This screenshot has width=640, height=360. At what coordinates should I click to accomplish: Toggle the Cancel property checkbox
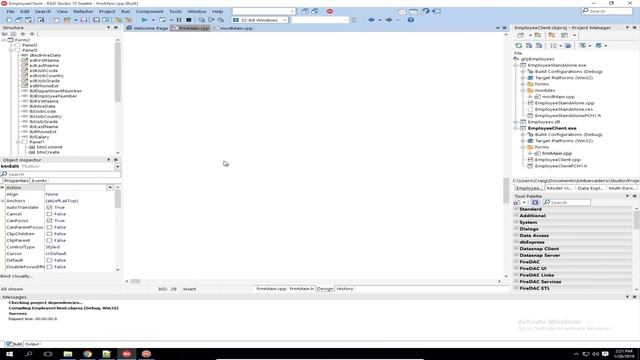[49, 214]
